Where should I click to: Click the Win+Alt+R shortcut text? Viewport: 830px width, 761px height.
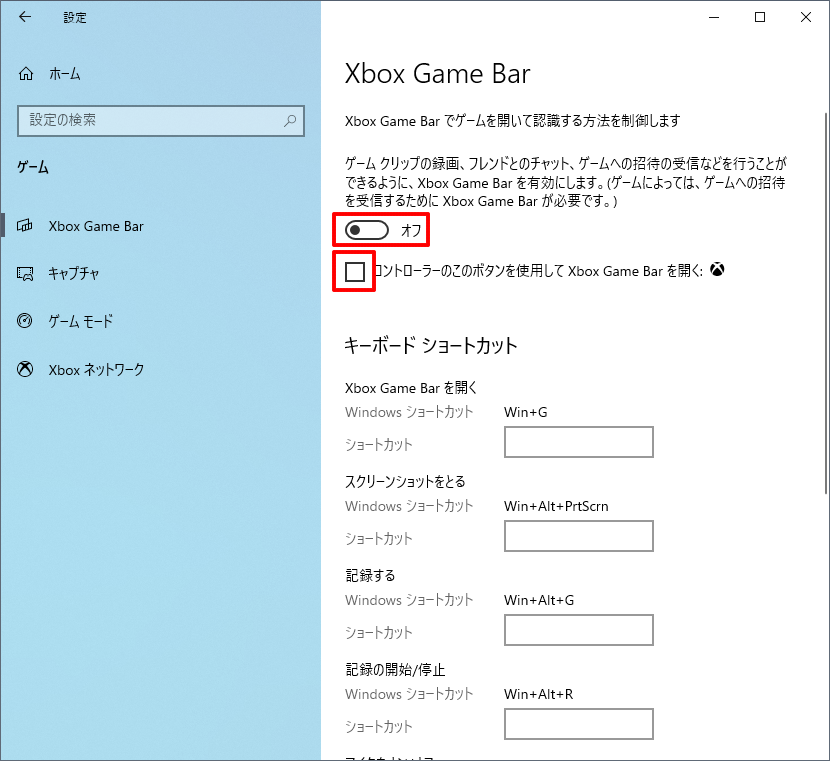click(x=538, y=694)
